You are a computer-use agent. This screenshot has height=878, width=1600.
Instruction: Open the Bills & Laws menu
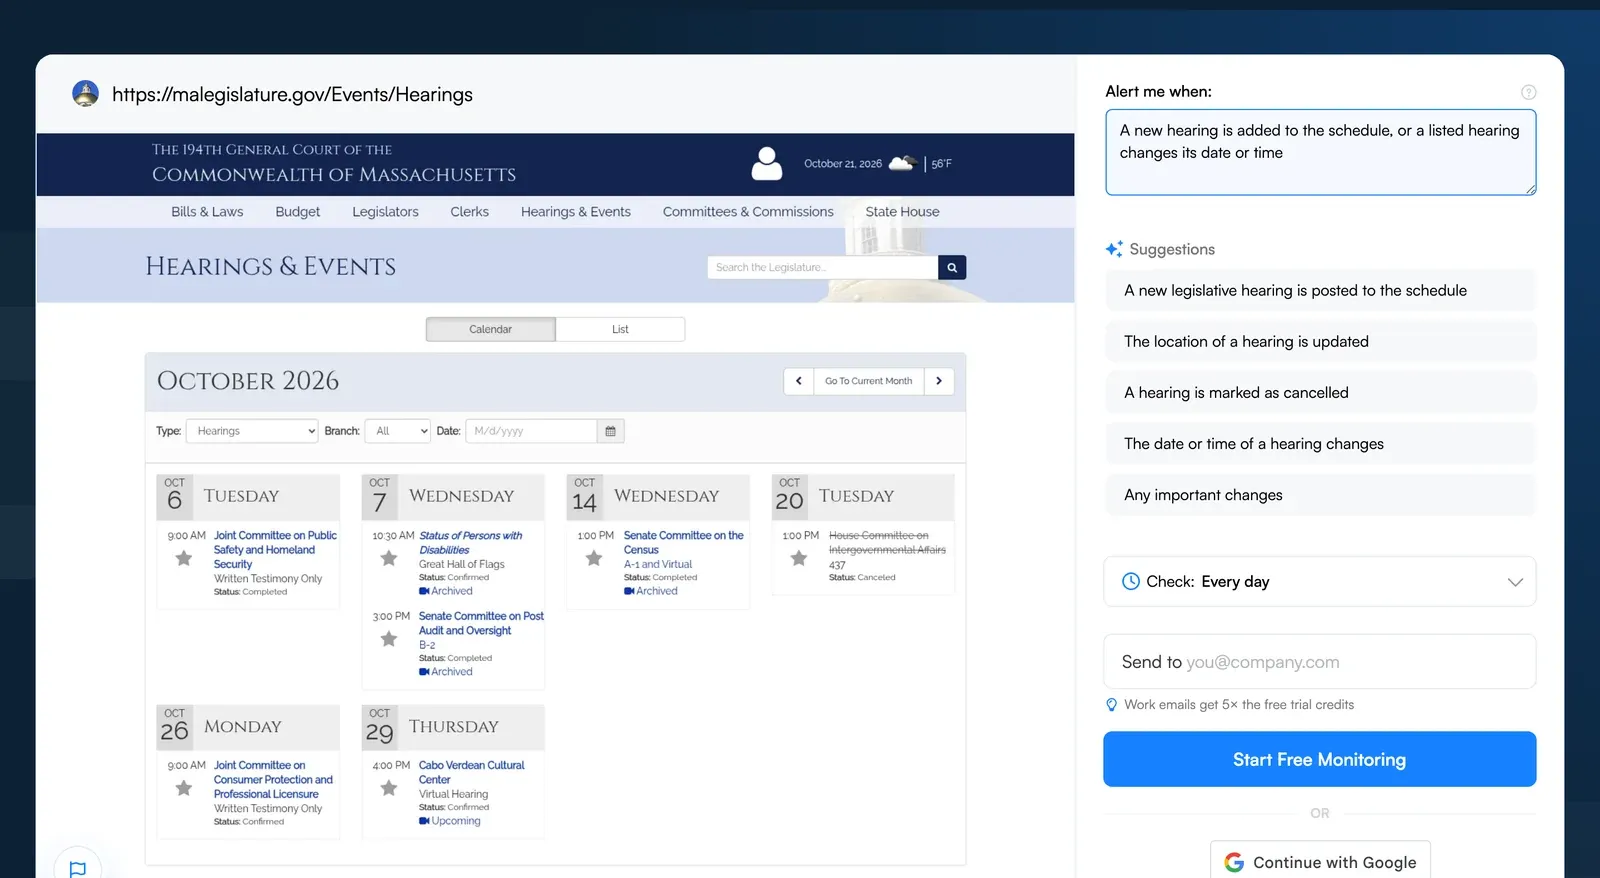point(207,212)
